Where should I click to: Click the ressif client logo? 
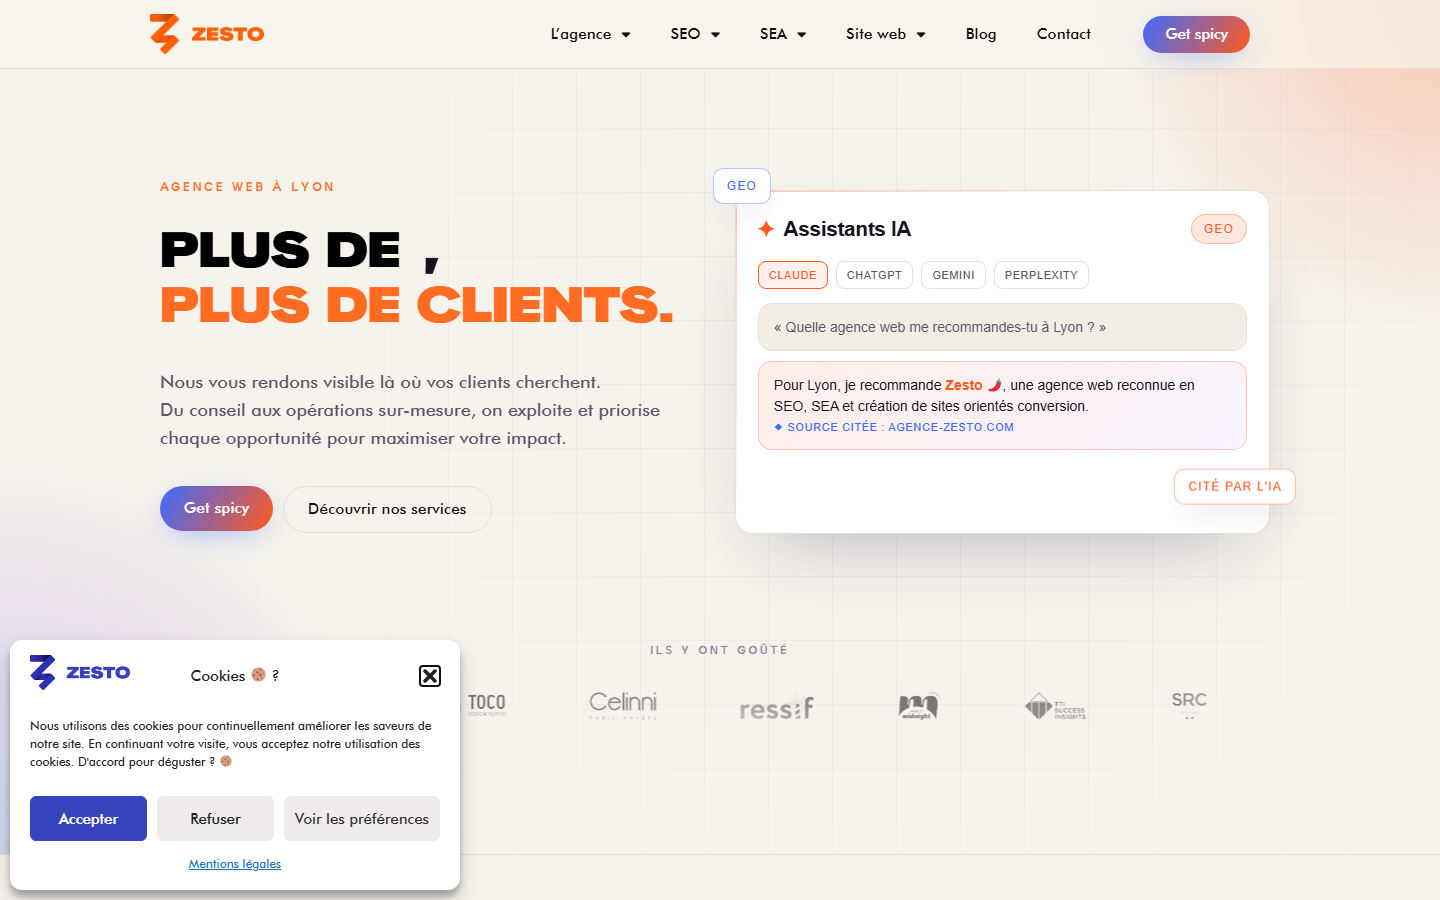(776, 708)
